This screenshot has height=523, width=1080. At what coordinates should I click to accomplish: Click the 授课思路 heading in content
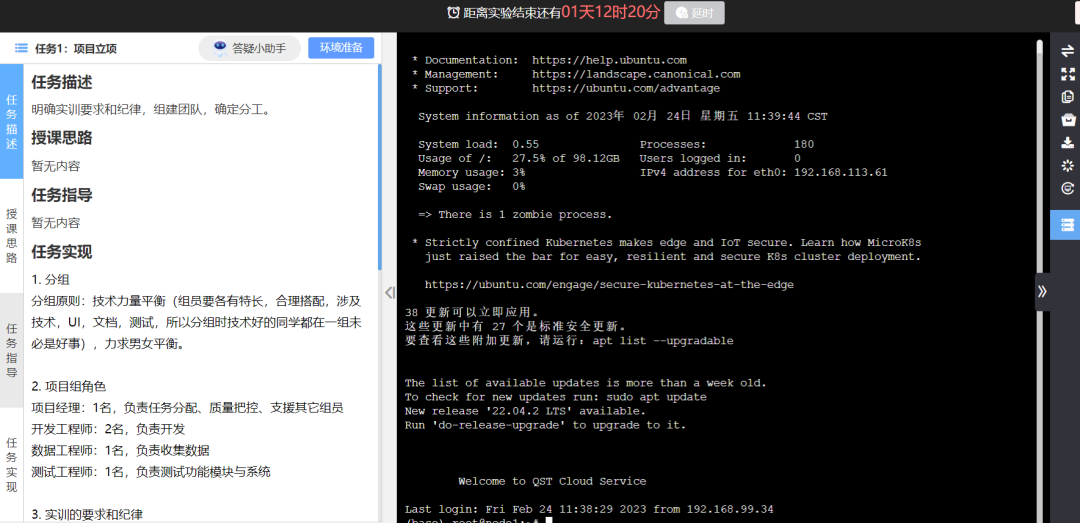(x=61, y=138)
